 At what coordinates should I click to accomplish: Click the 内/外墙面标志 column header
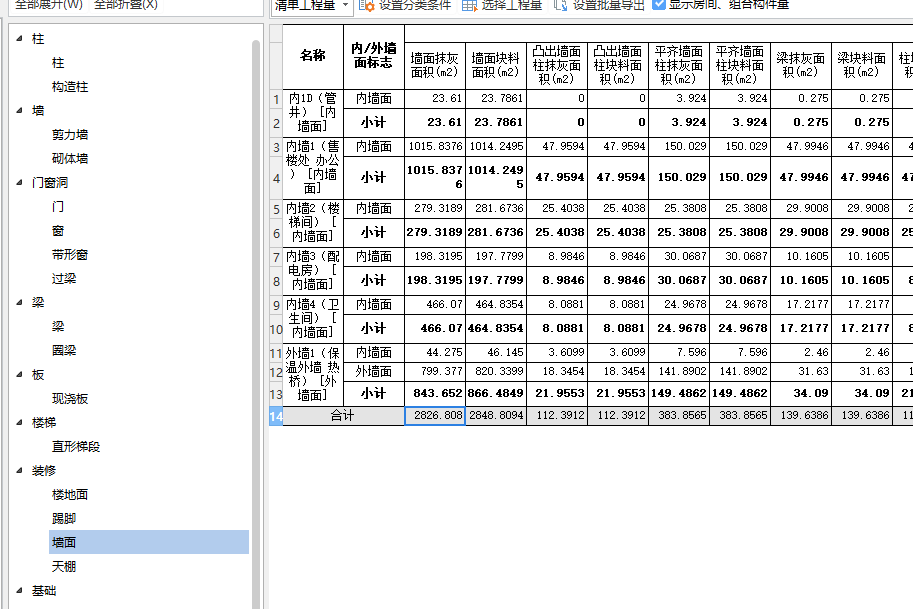374,56
